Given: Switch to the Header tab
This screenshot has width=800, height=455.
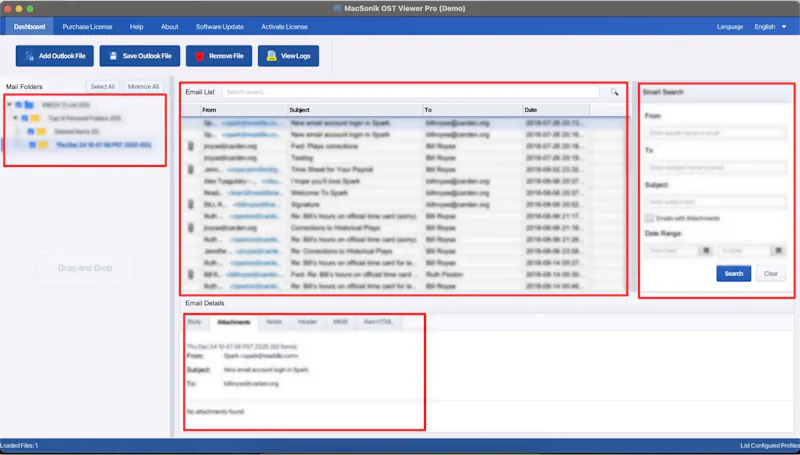Looking at the screenshot, I should point(307,322).
